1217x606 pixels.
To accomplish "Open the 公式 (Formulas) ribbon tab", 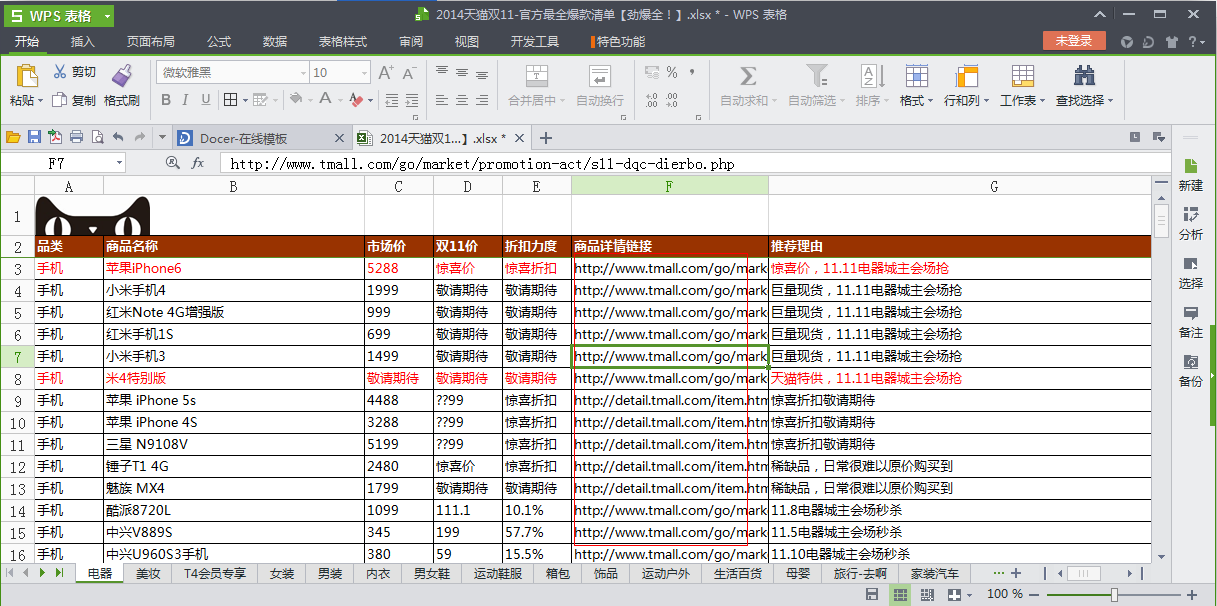I will coord(219,41).
